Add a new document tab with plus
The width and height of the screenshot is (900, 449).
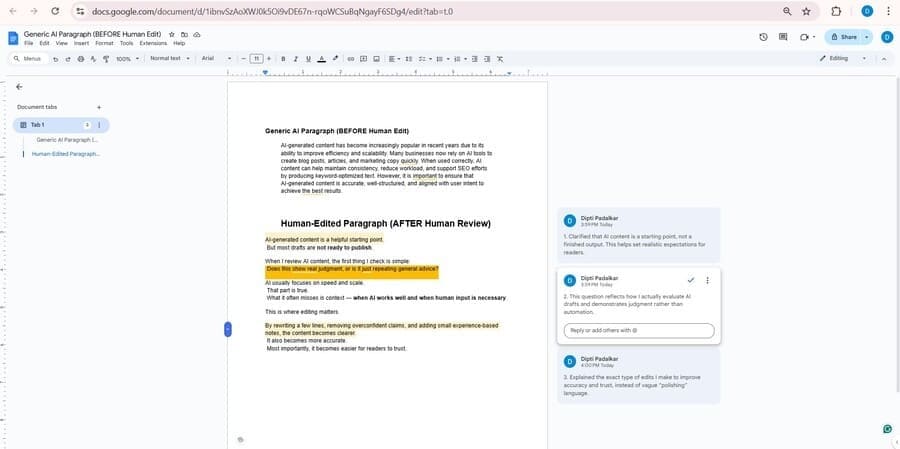[x=99, y=107]
